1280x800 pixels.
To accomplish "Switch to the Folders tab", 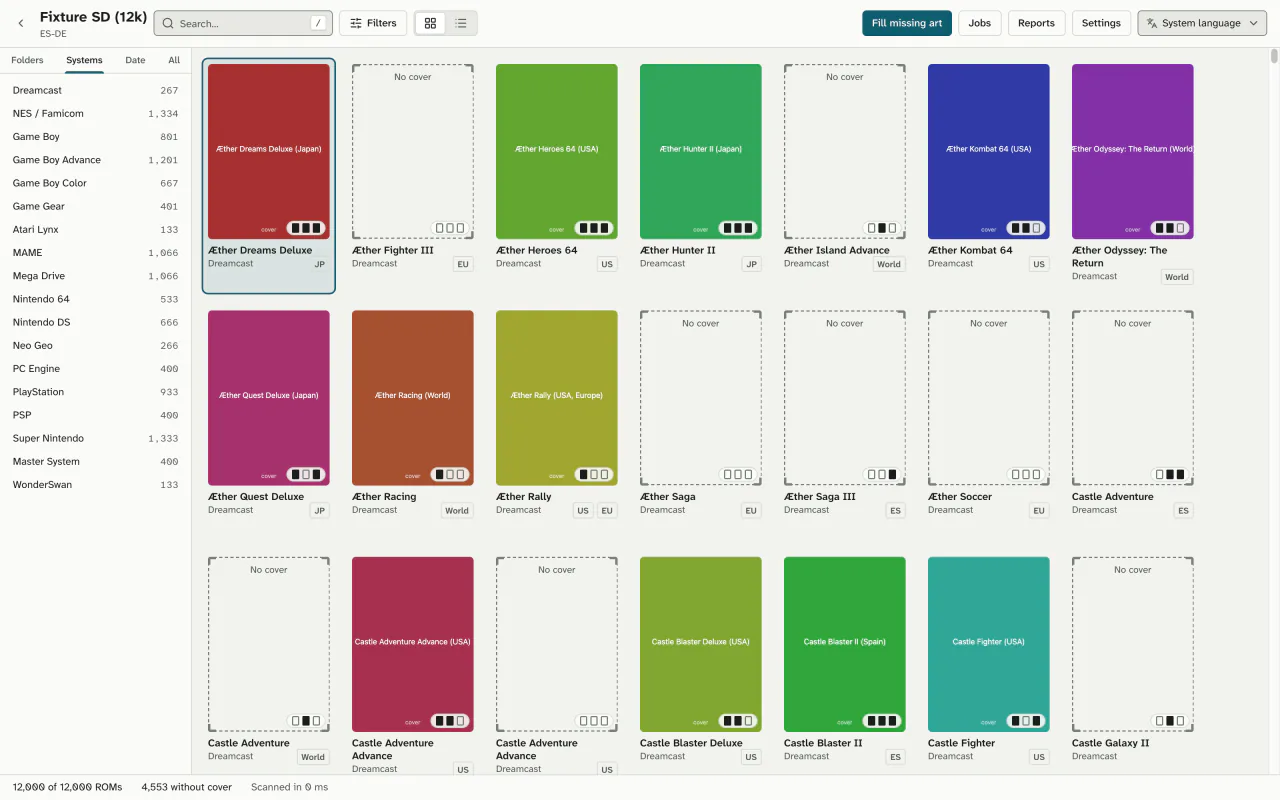I will click(27, 60).
